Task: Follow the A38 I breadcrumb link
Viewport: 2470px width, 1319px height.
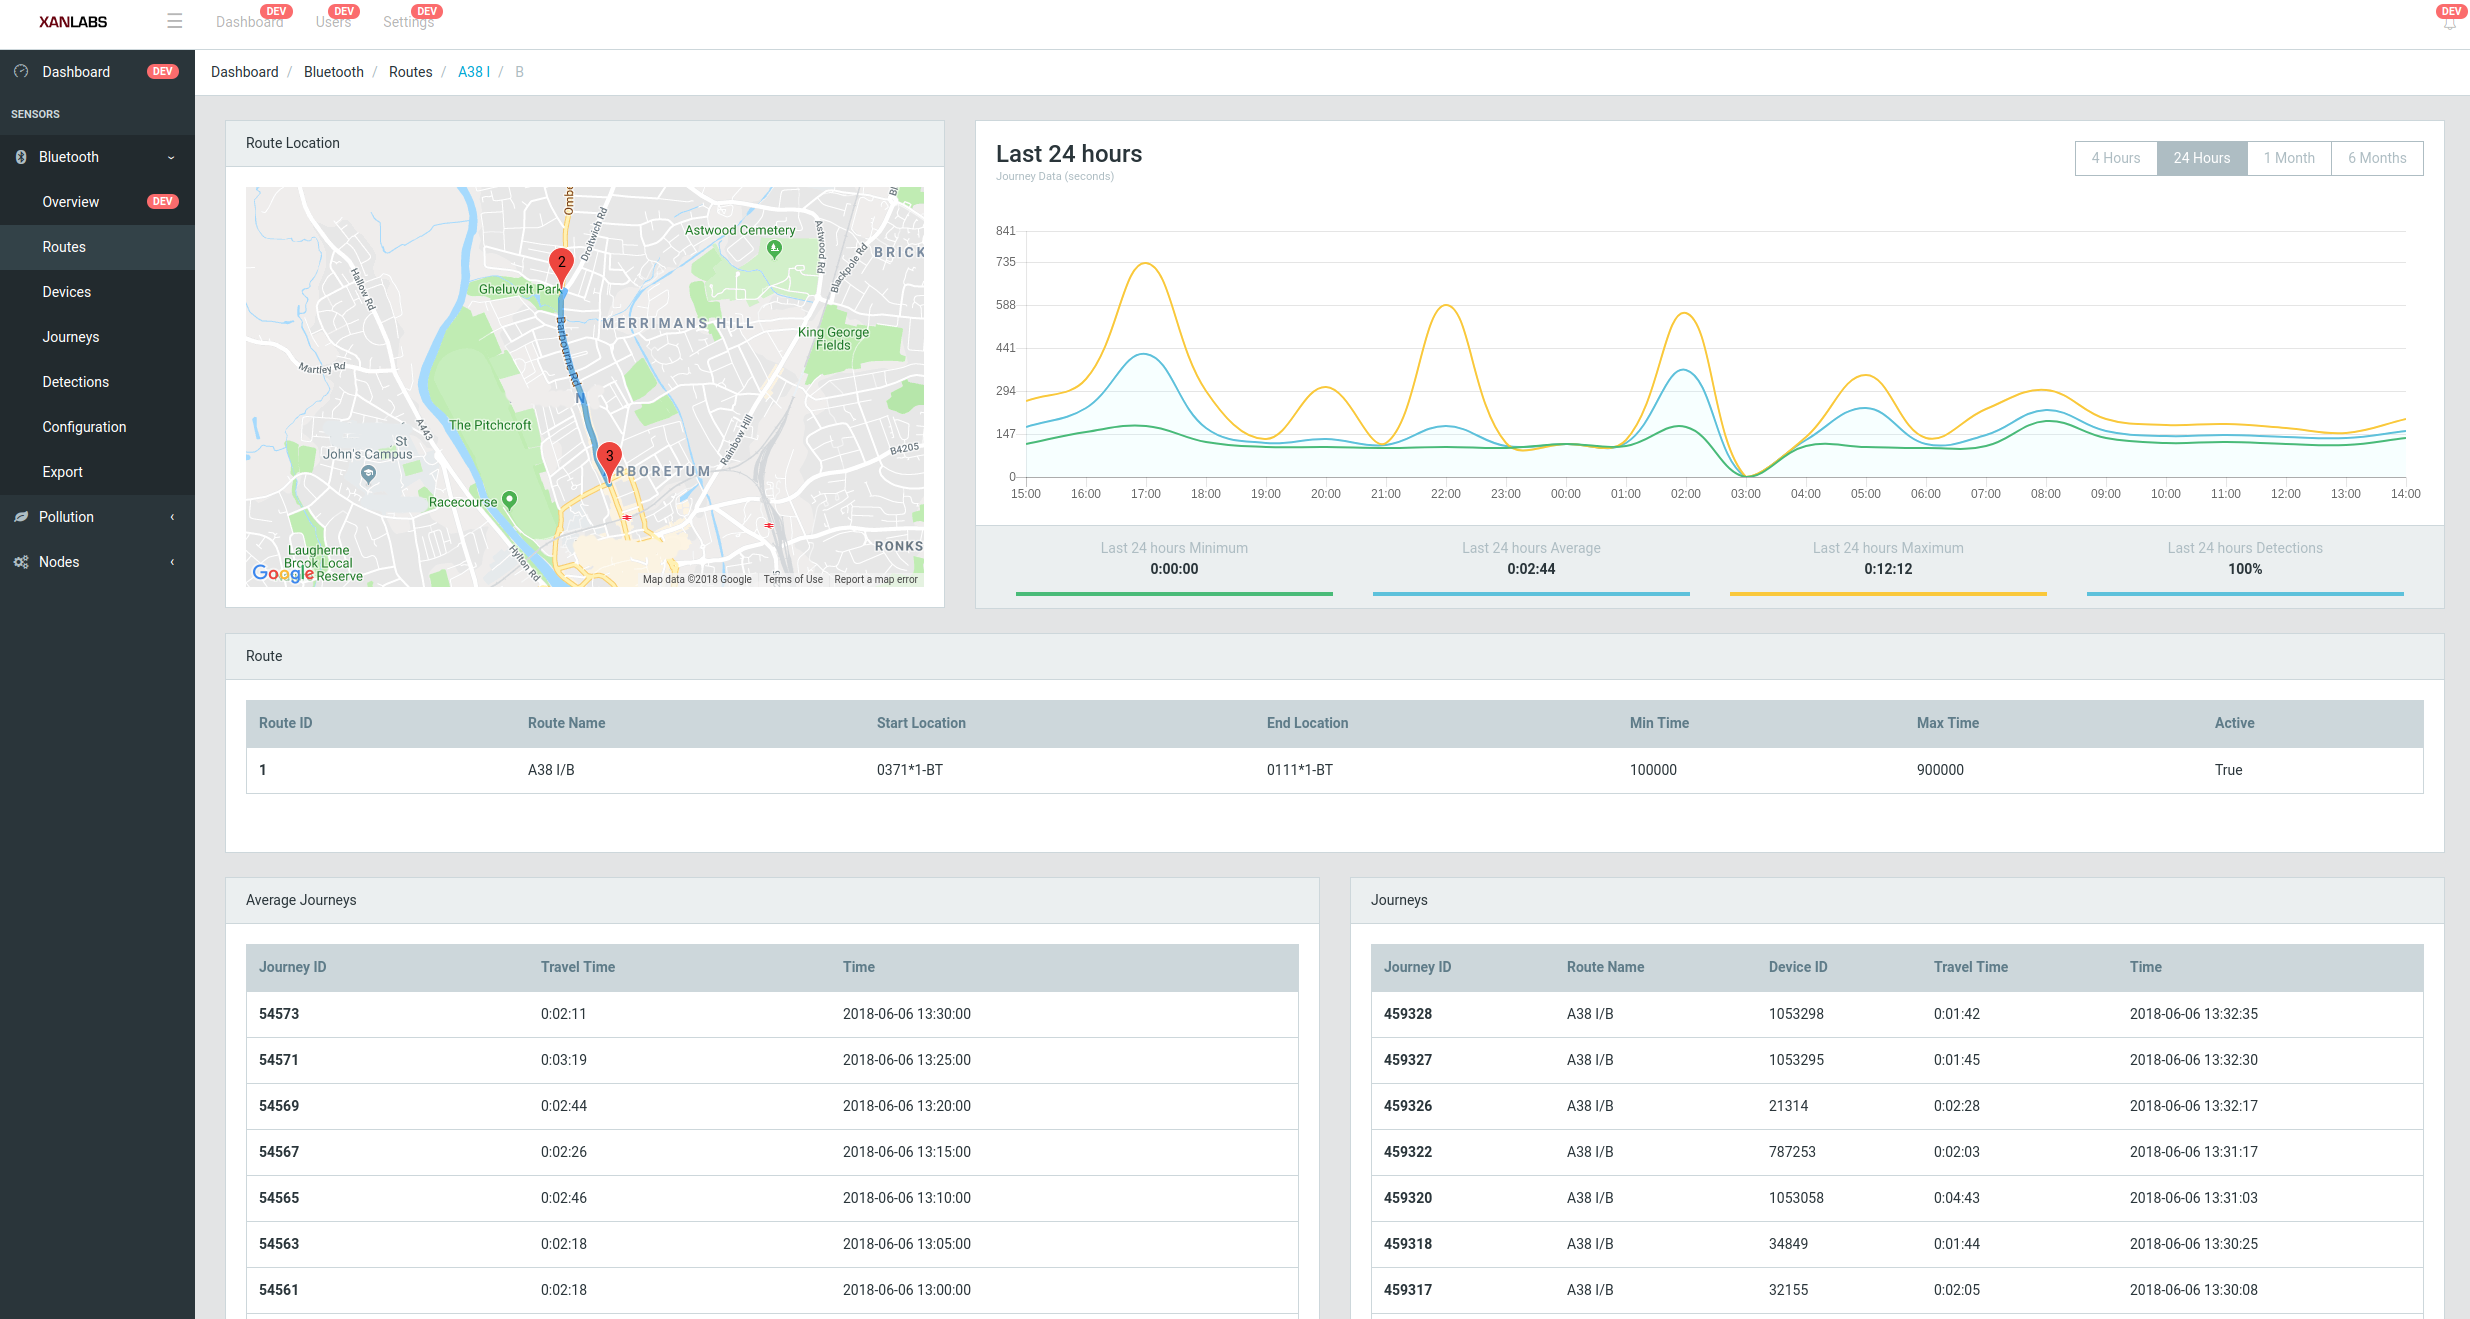Action: (474, 72)
